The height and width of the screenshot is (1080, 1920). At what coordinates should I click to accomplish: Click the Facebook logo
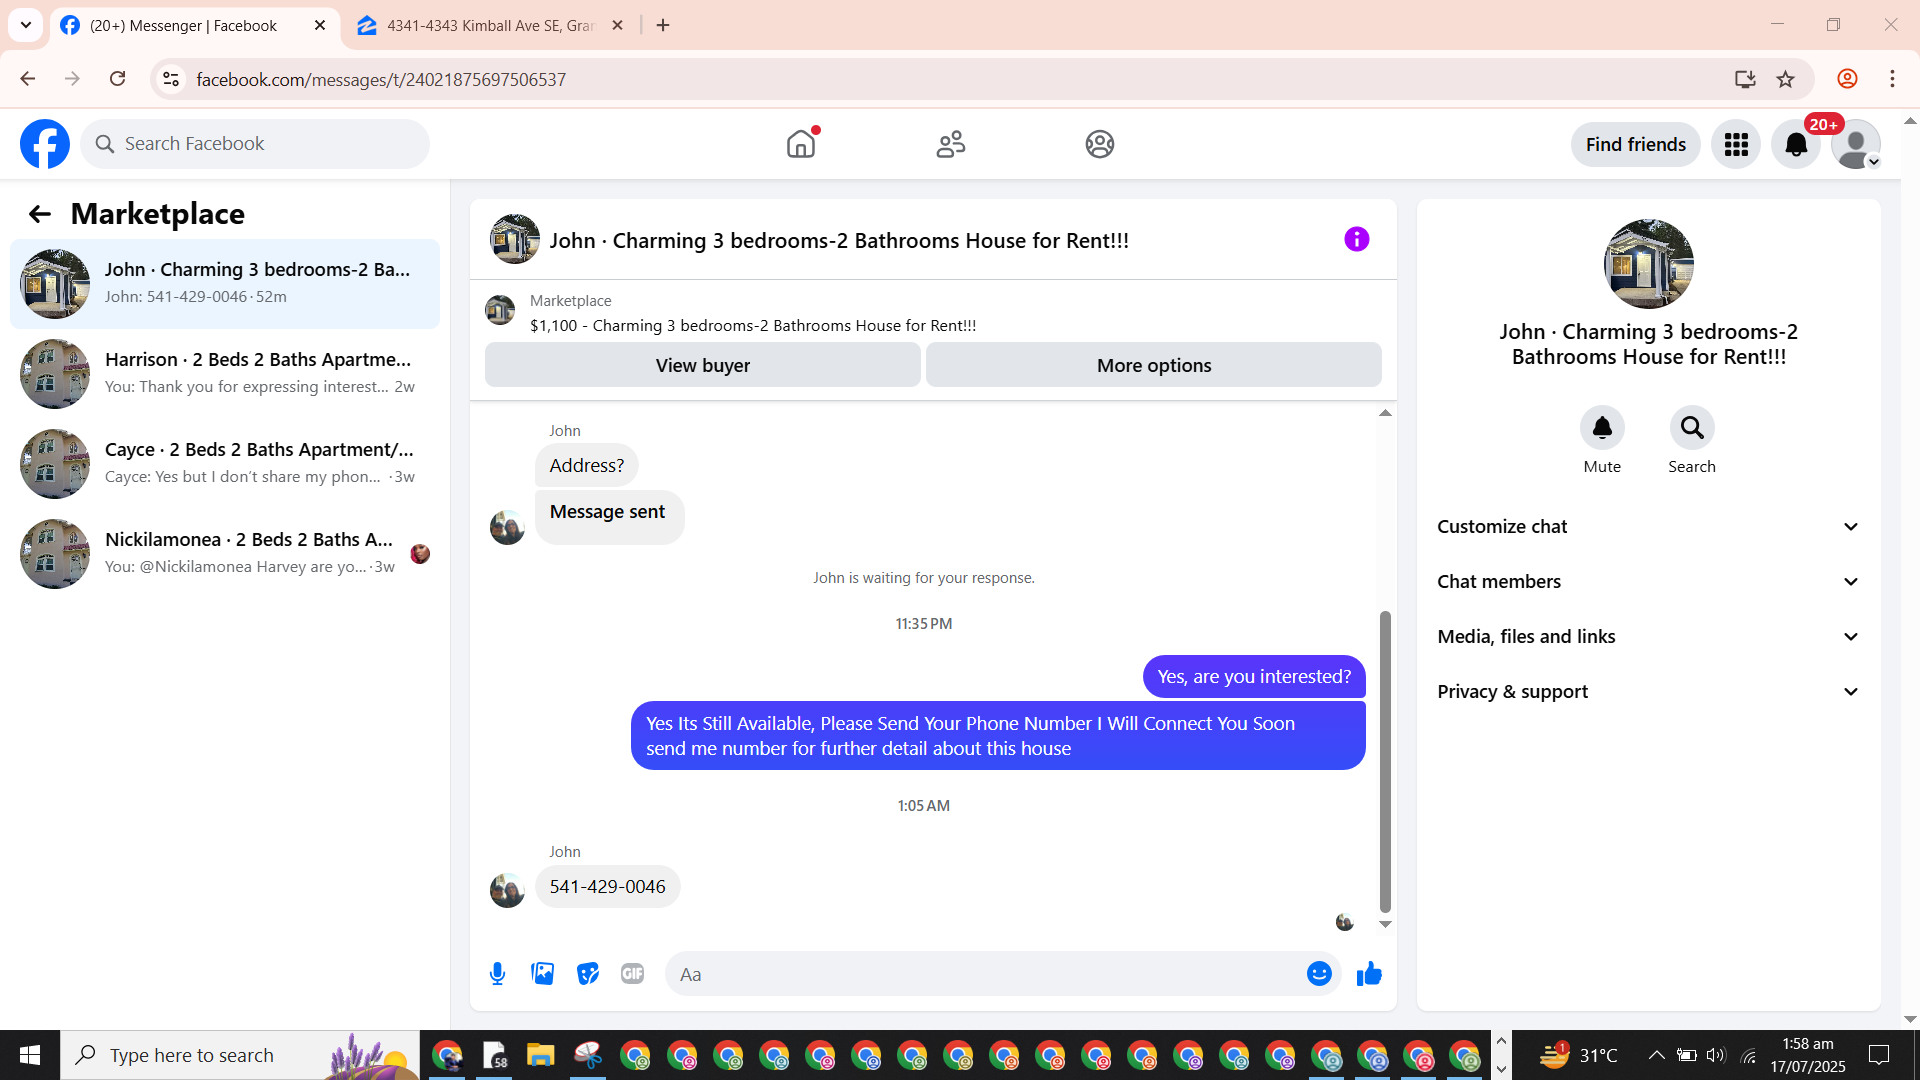[x=45, y=144]
